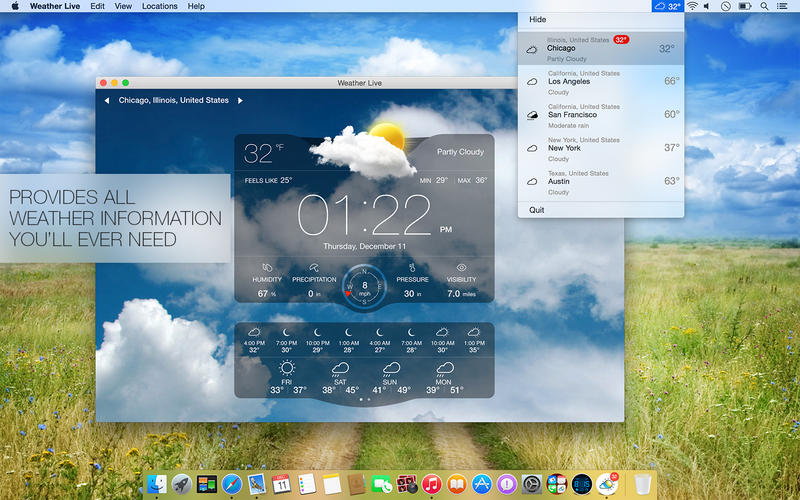Open the Locations menu
Viewport: 800px width, 500px height.
(x=160, y=6)
